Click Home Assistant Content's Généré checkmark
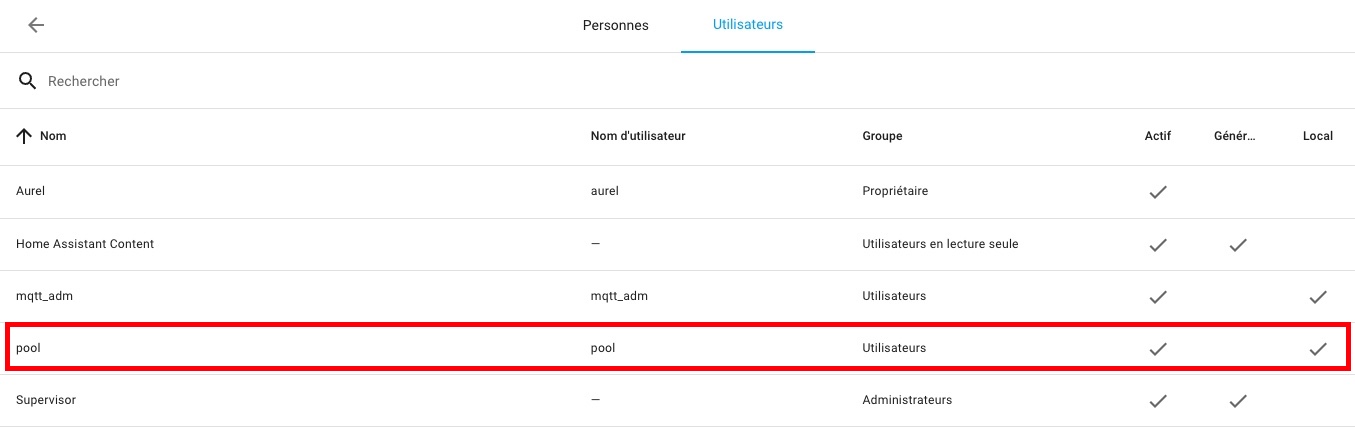Screen dimensions: 1355x436 click(1238, 244)
